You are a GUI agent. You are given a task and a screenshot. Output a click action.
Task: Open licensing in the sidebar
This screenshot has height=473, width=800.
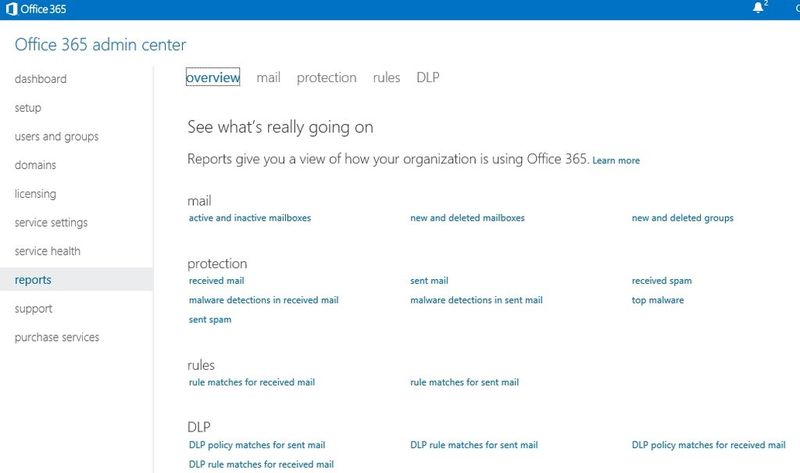pos(35,194)
